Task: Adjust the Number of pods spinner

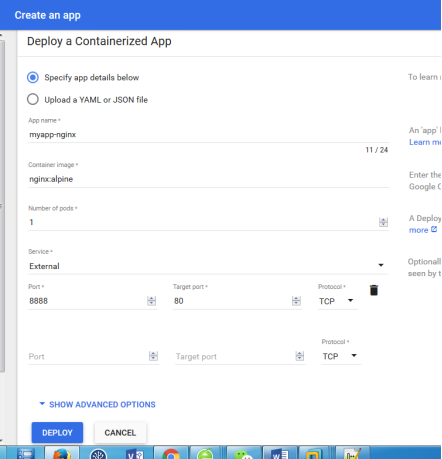Action: coord(383,222)
